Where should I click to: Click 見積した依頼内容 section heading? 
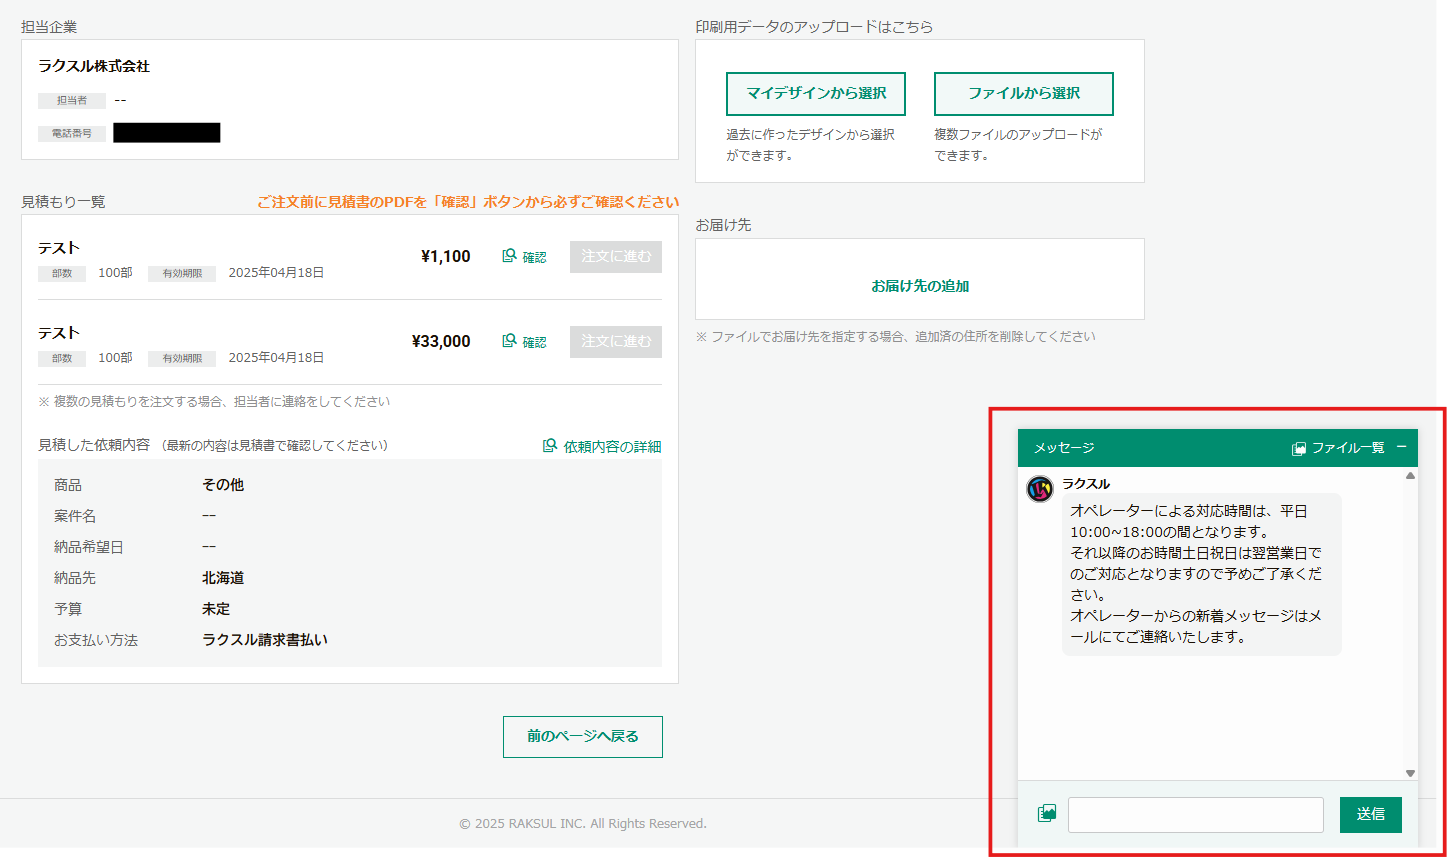[x=94, y=445]
